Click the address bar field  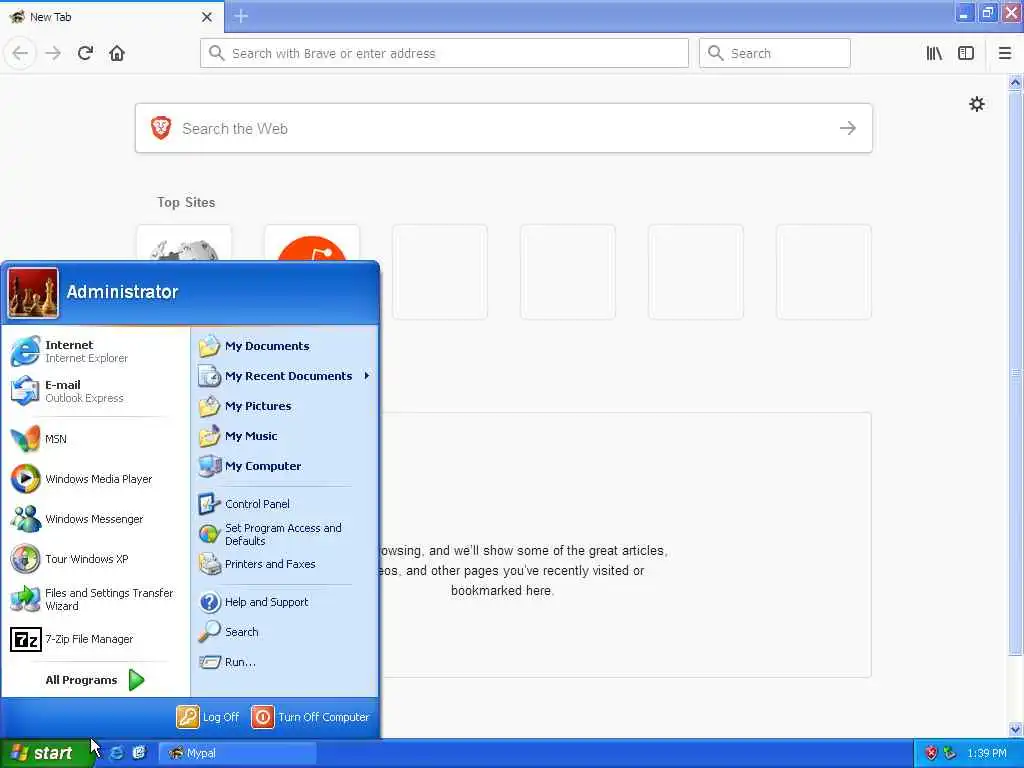click(444, 53)
